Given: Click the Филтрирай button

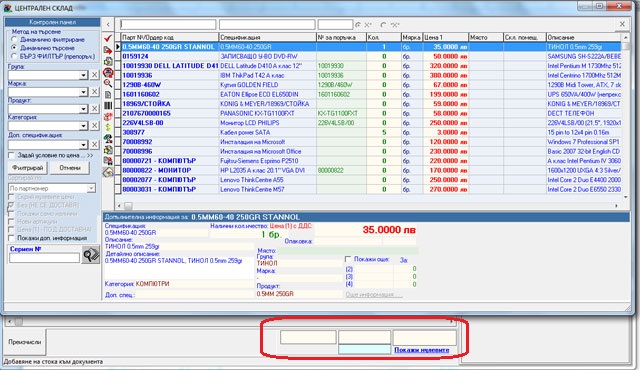Looking at the screenshot, I should pyautogui.click(x=27, y=168).
